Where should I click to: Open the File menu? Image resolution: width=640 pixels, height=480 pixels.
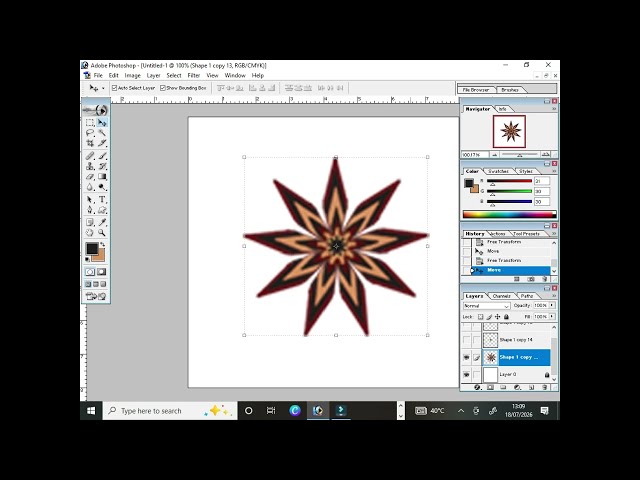point(98,76)
